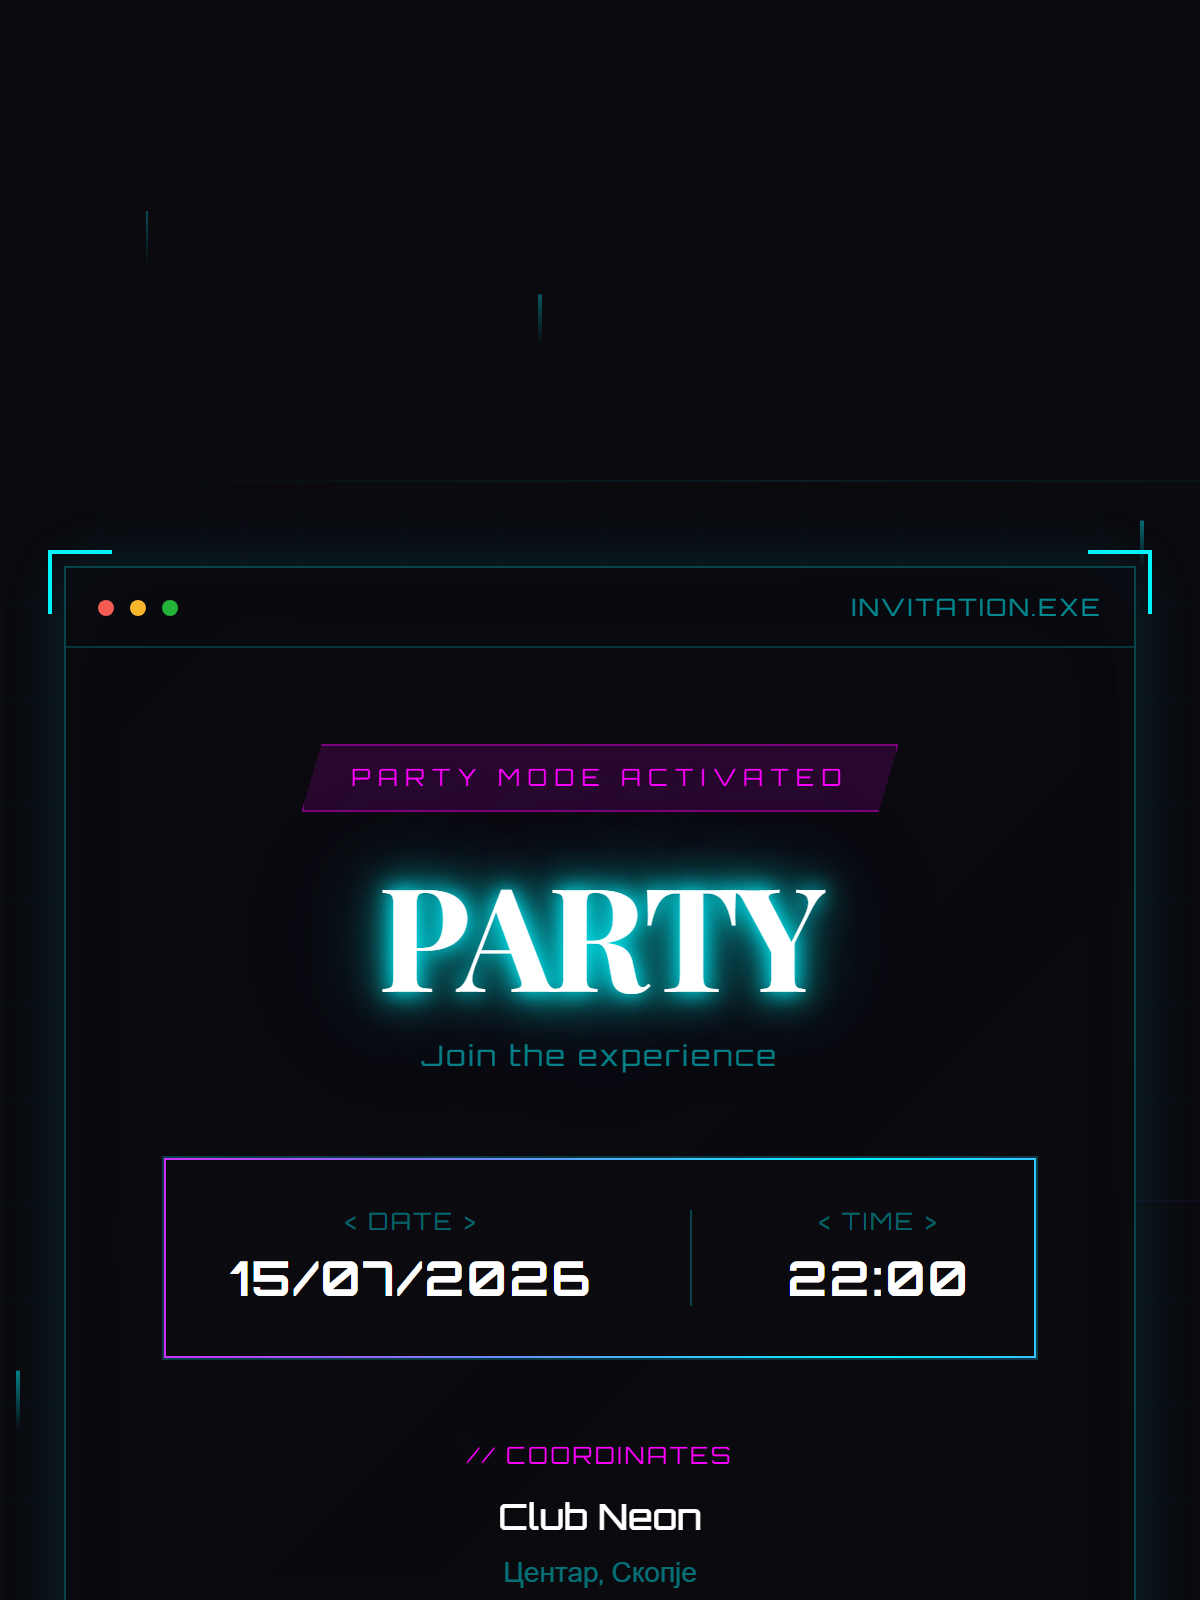
Task: Click the < DATE > label
Action: click(x=410, y=1222)
